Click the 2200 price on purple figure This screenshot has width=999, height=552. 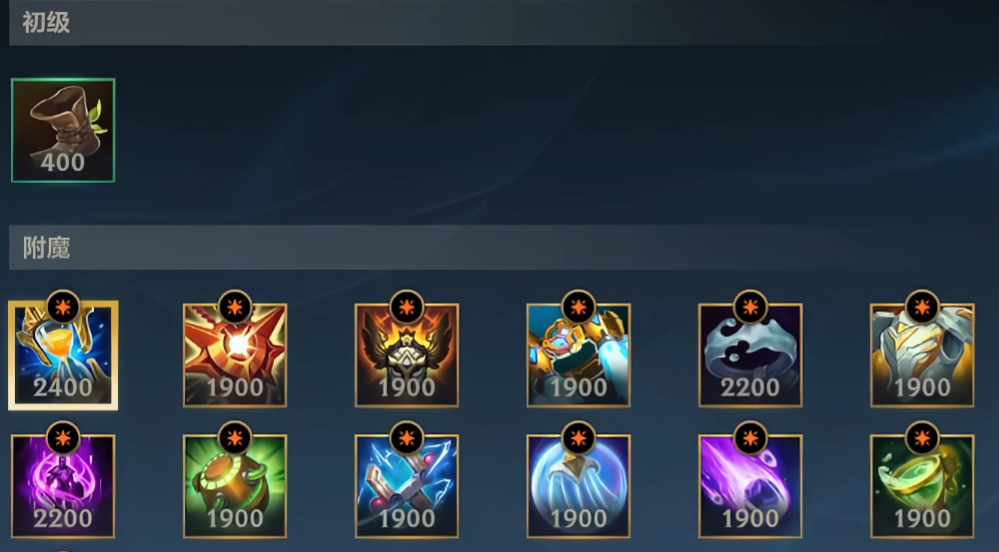(x=63, y=519)
